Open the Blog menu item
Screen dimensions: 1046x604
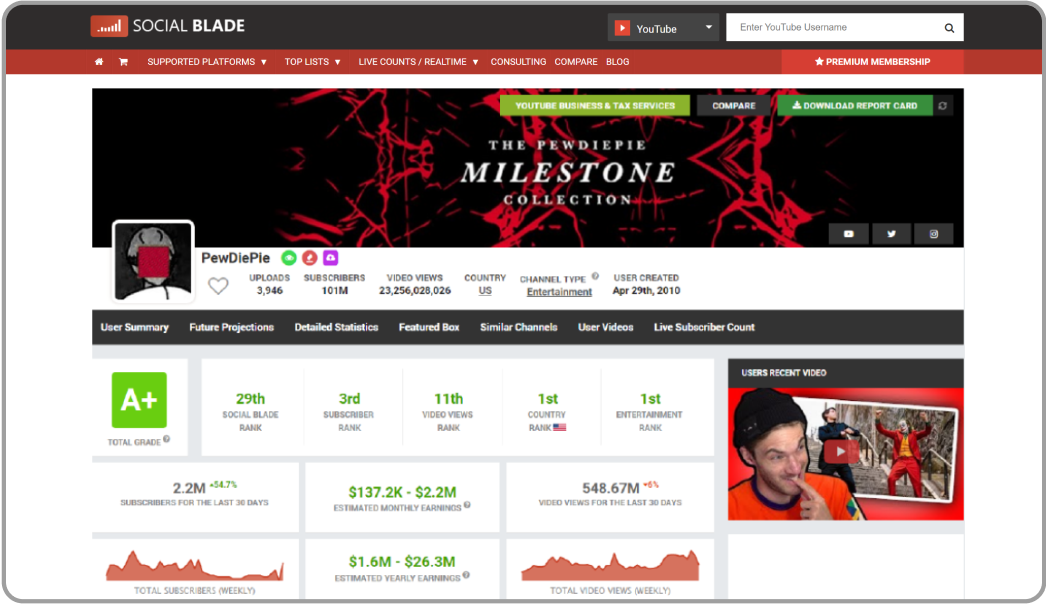click(x=618, y=62)
